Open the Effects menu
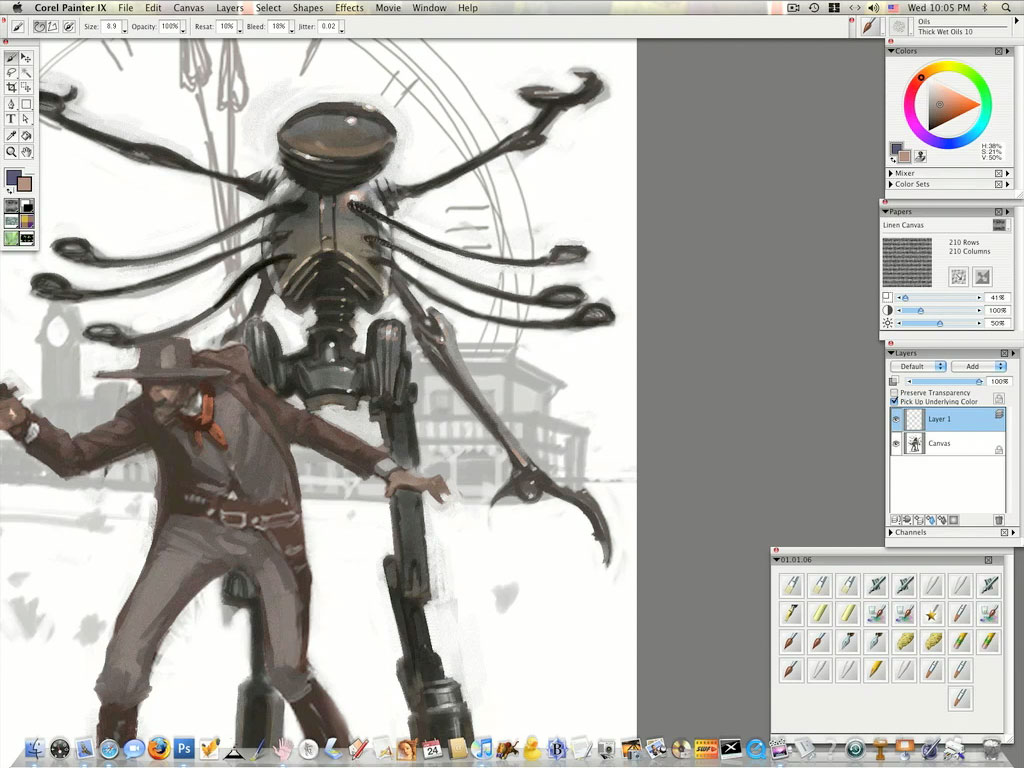The image size is (1024, 768). (349, 8)
